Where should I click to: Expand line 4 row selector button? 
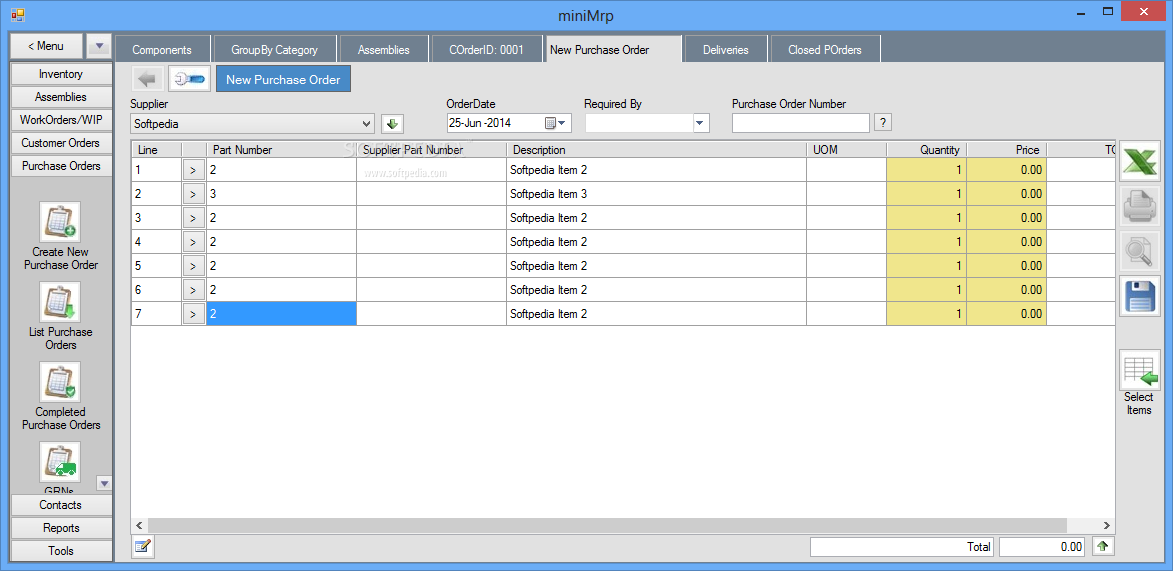(x=193, y=242)
